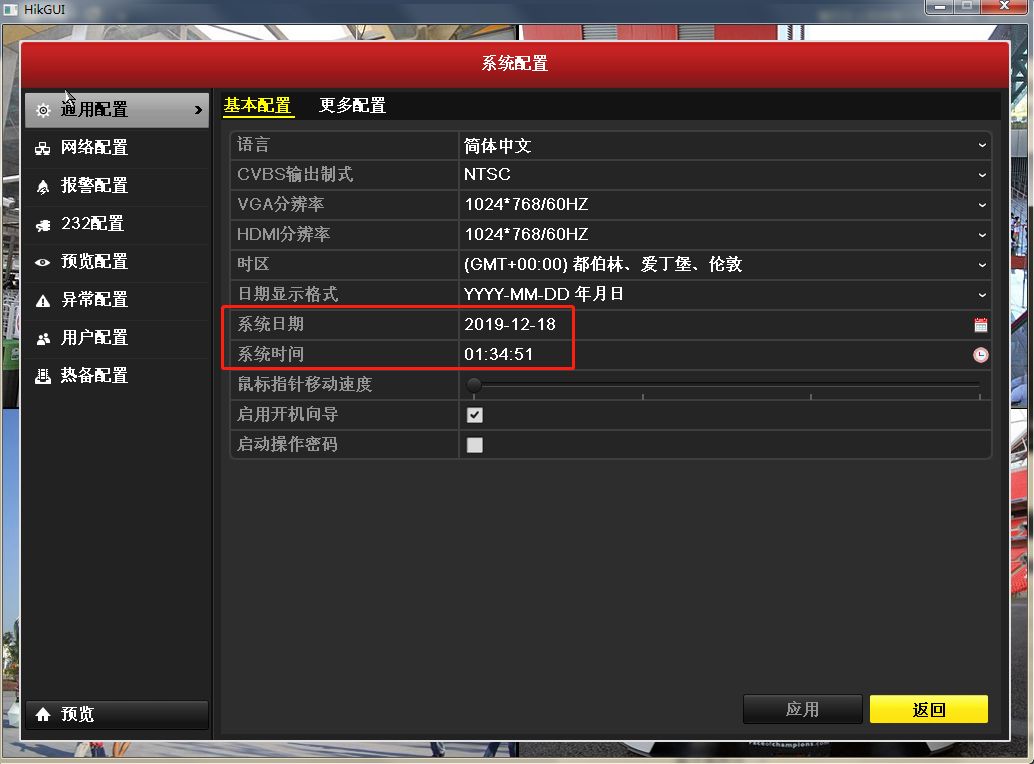The height and width of the screenshot is (764, 1034).
Task: Select the 基本配置 tab
Action: (x=257, y=106)
